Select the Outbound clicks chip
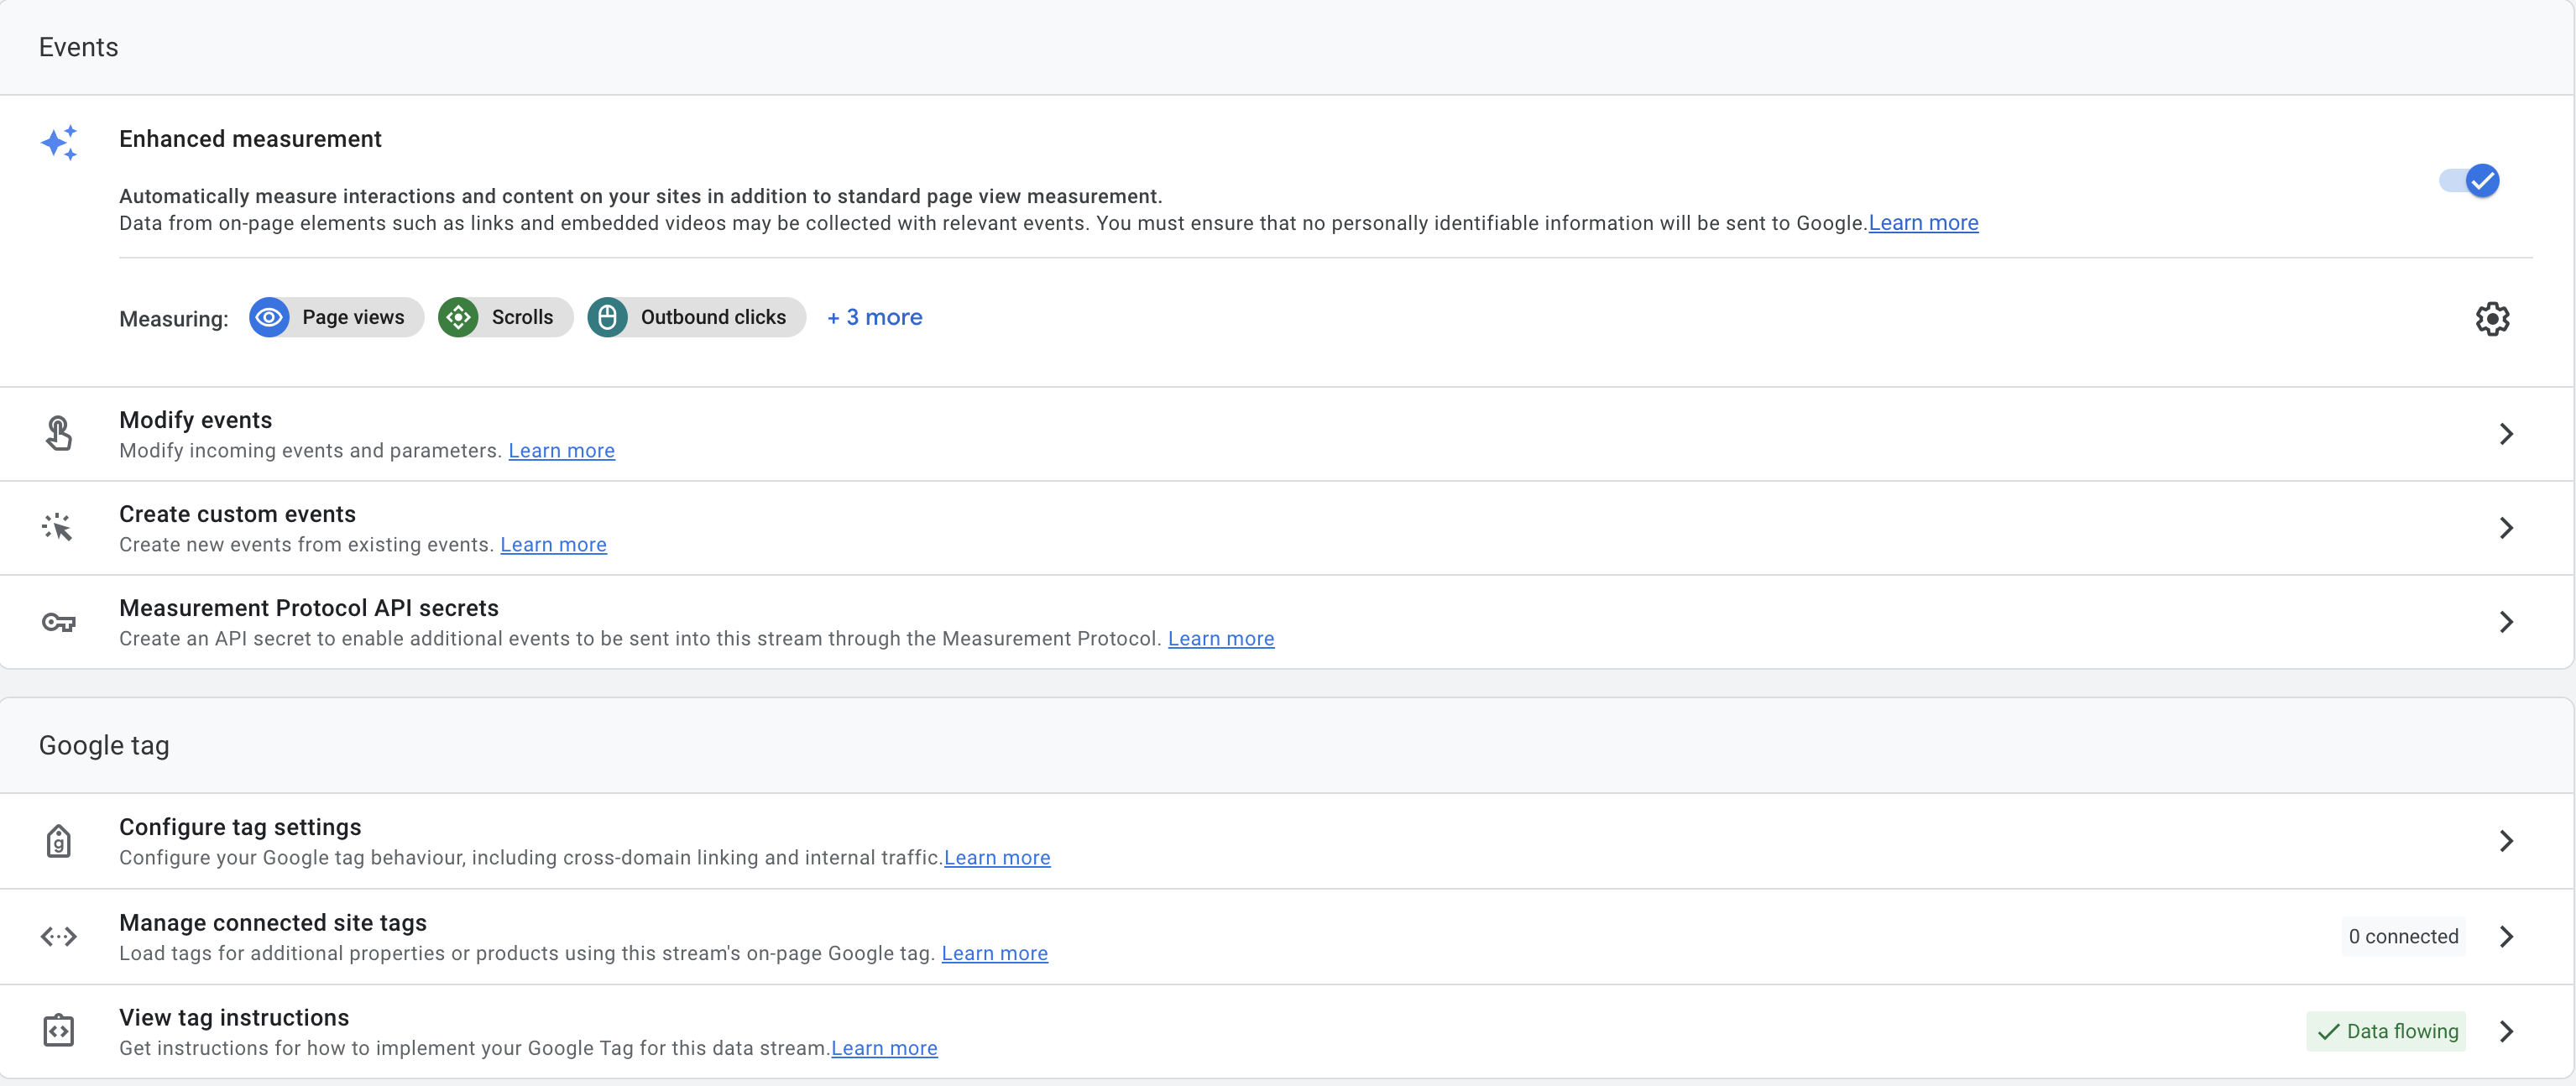 696,317
